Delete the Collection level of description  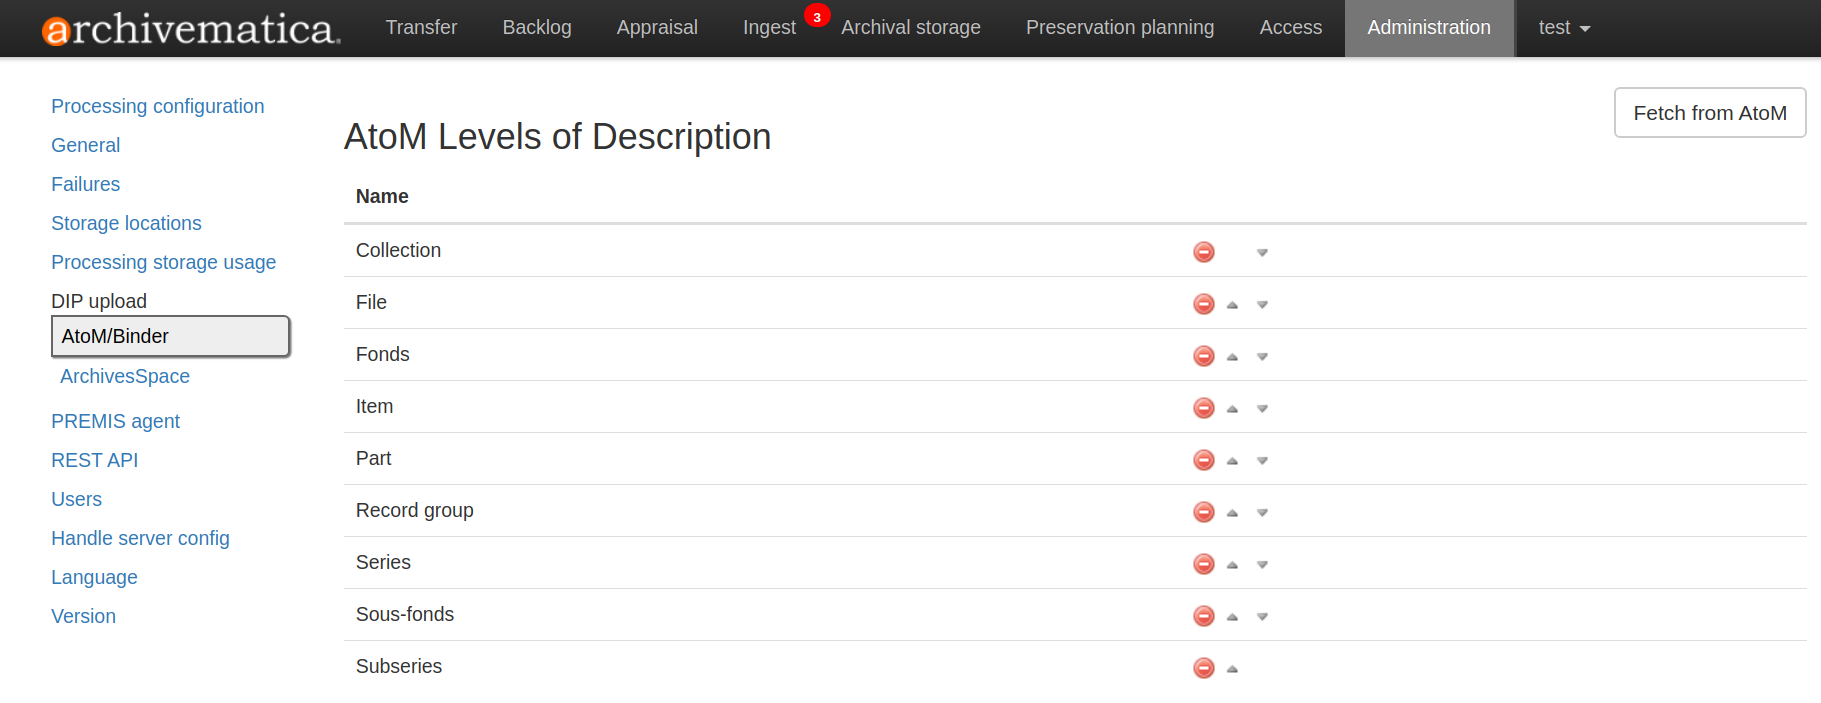[1203, 252]
